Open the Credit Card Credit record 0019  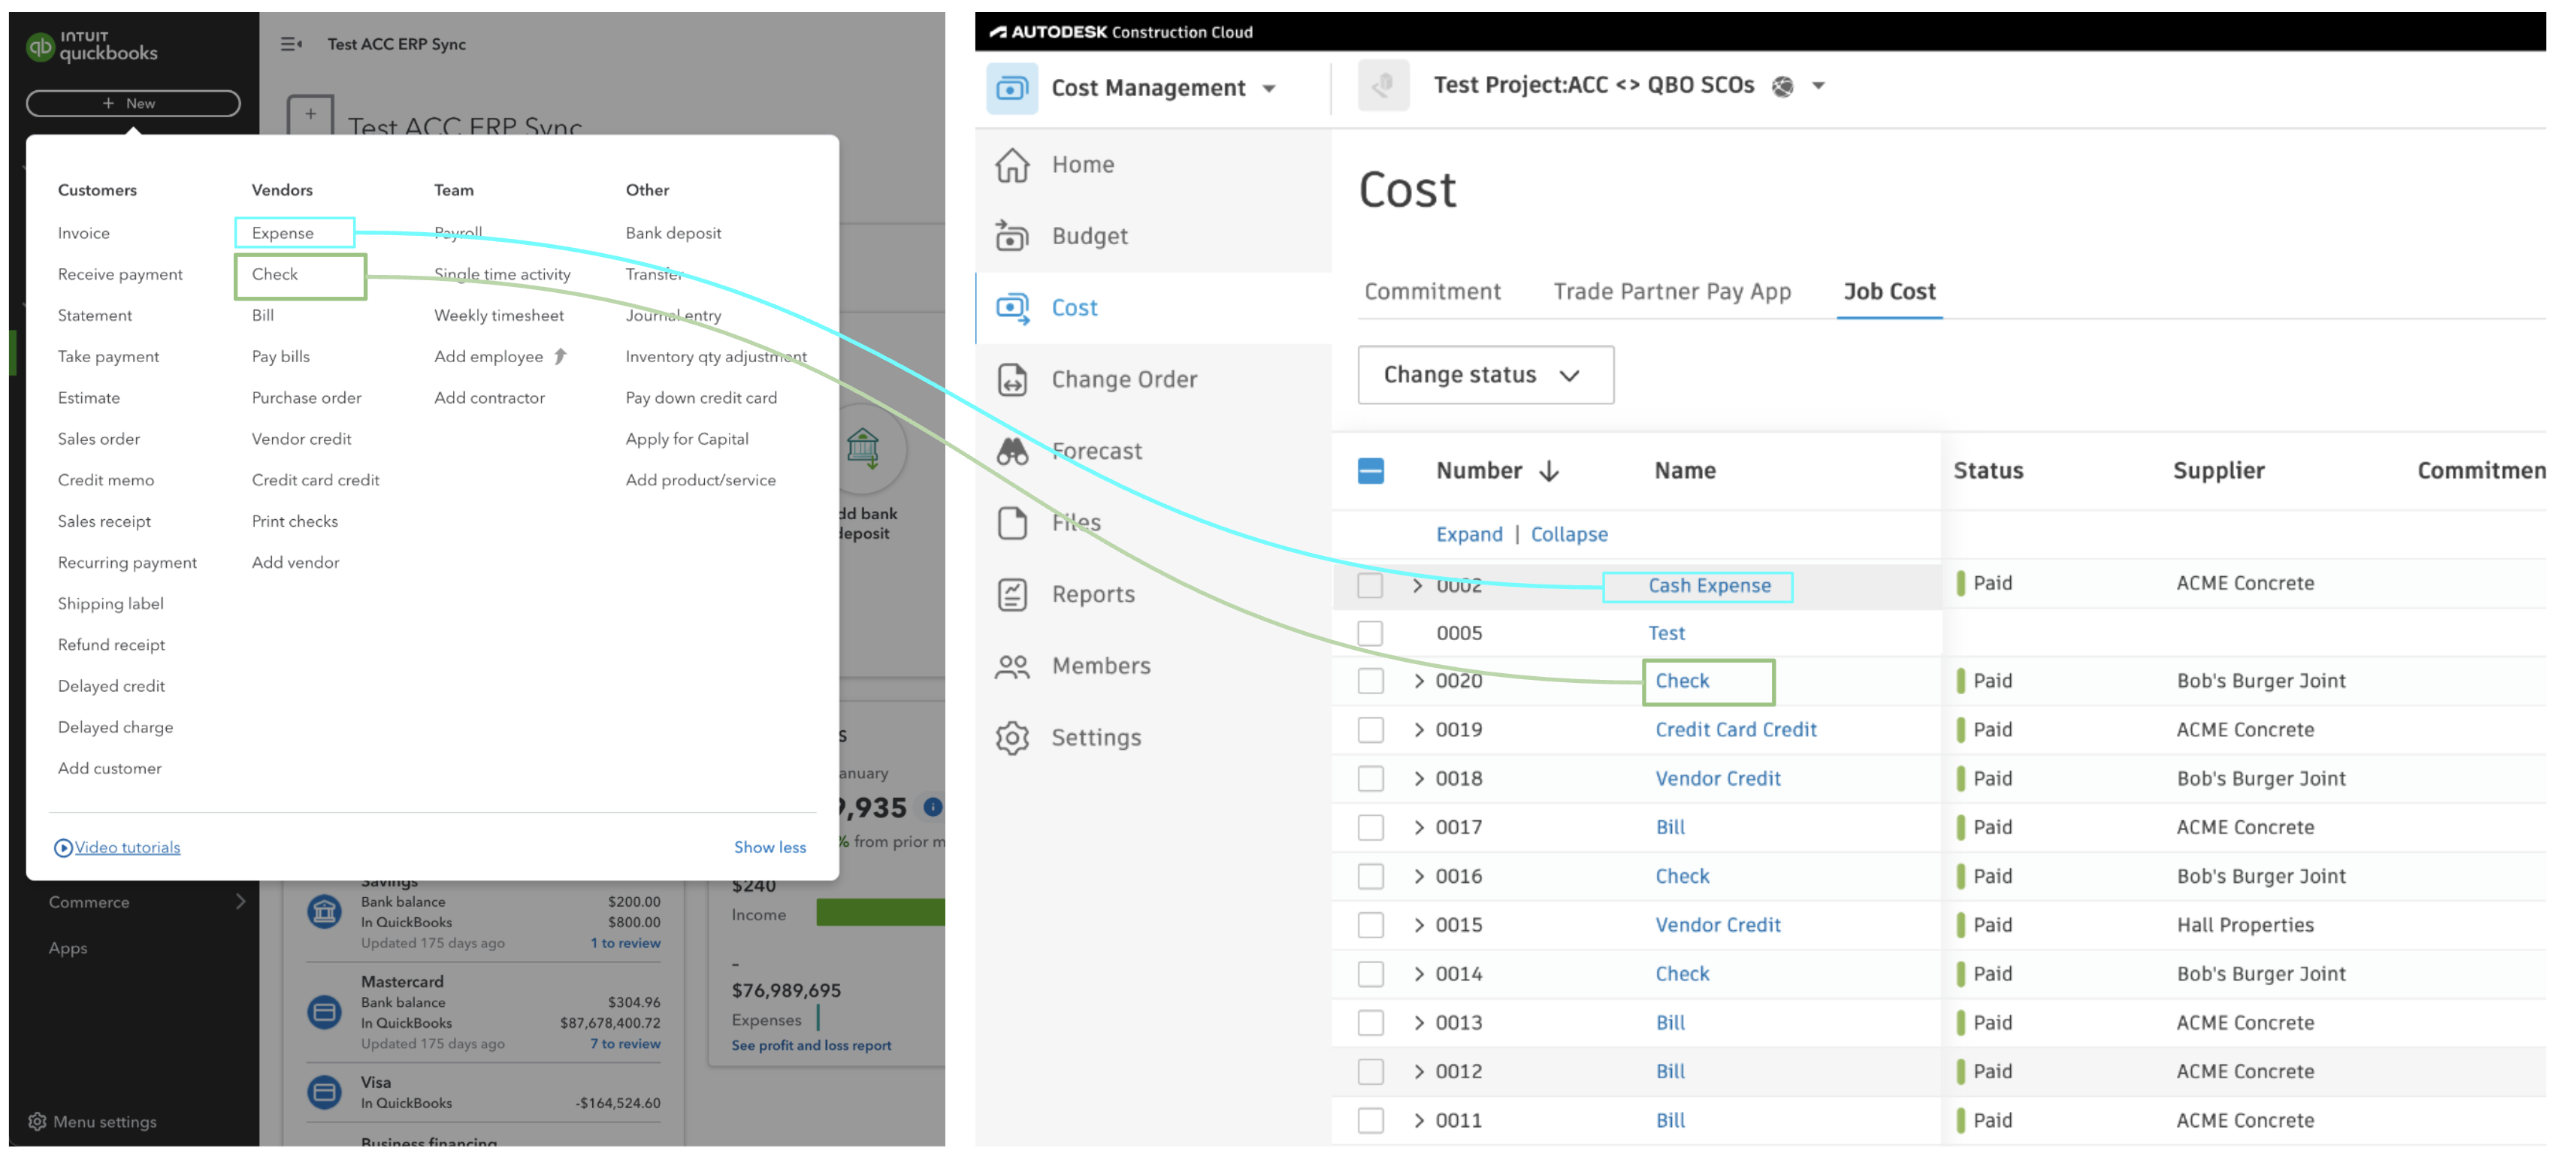(x=1735, y=730)
